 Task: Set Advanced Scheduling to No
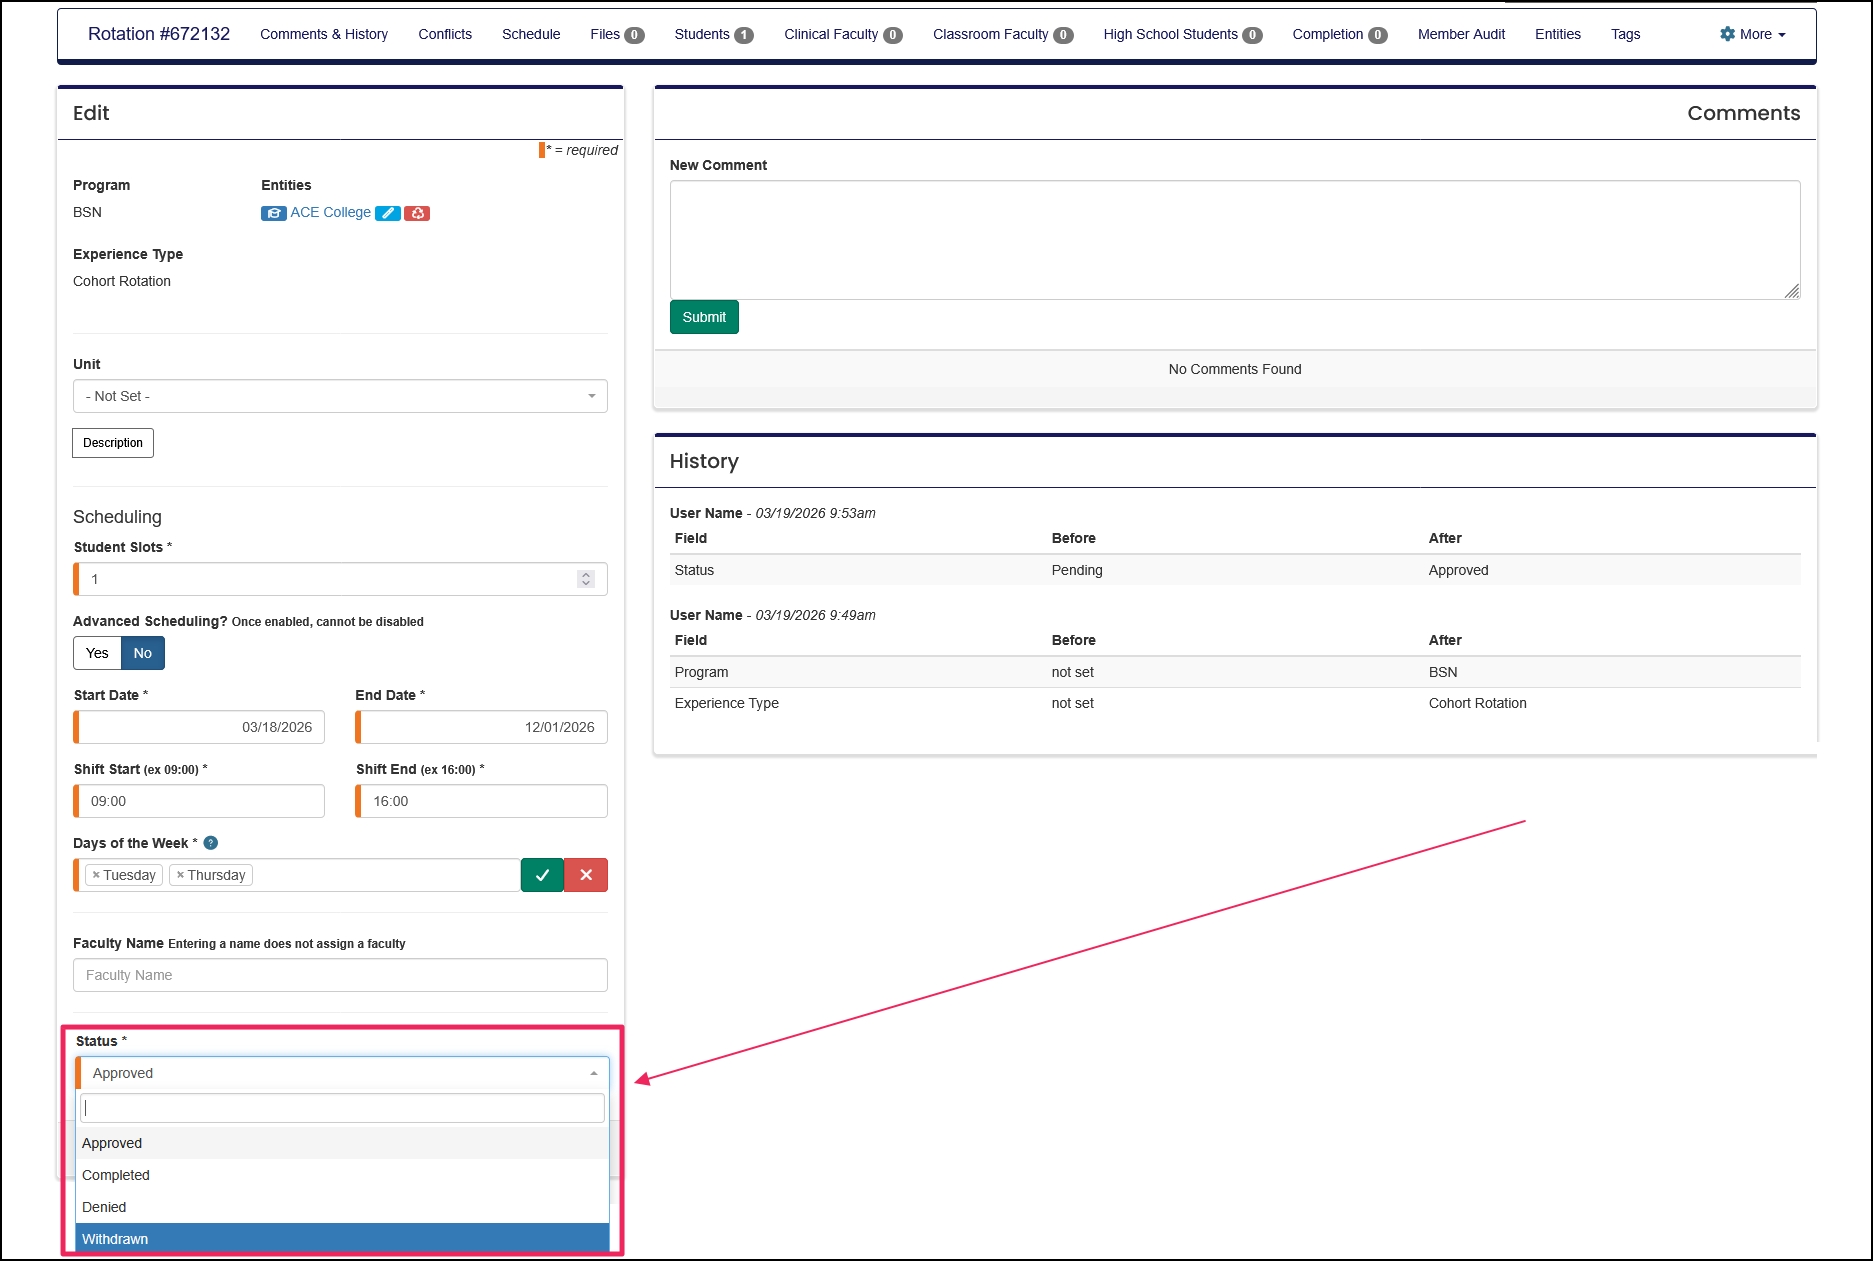143,653
